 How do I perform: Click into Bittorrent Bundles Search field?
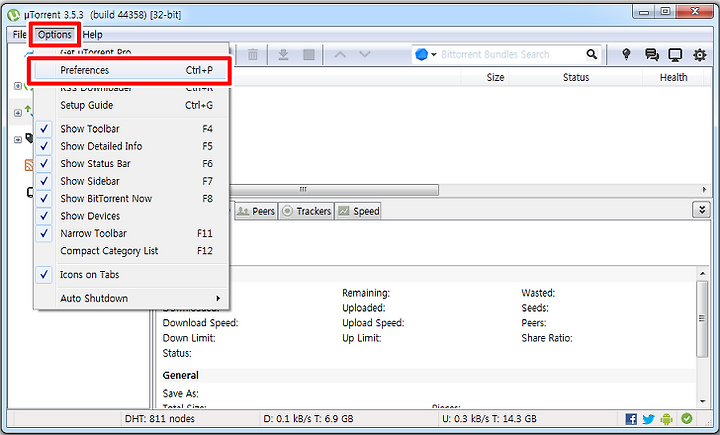(x=510, y=55)
